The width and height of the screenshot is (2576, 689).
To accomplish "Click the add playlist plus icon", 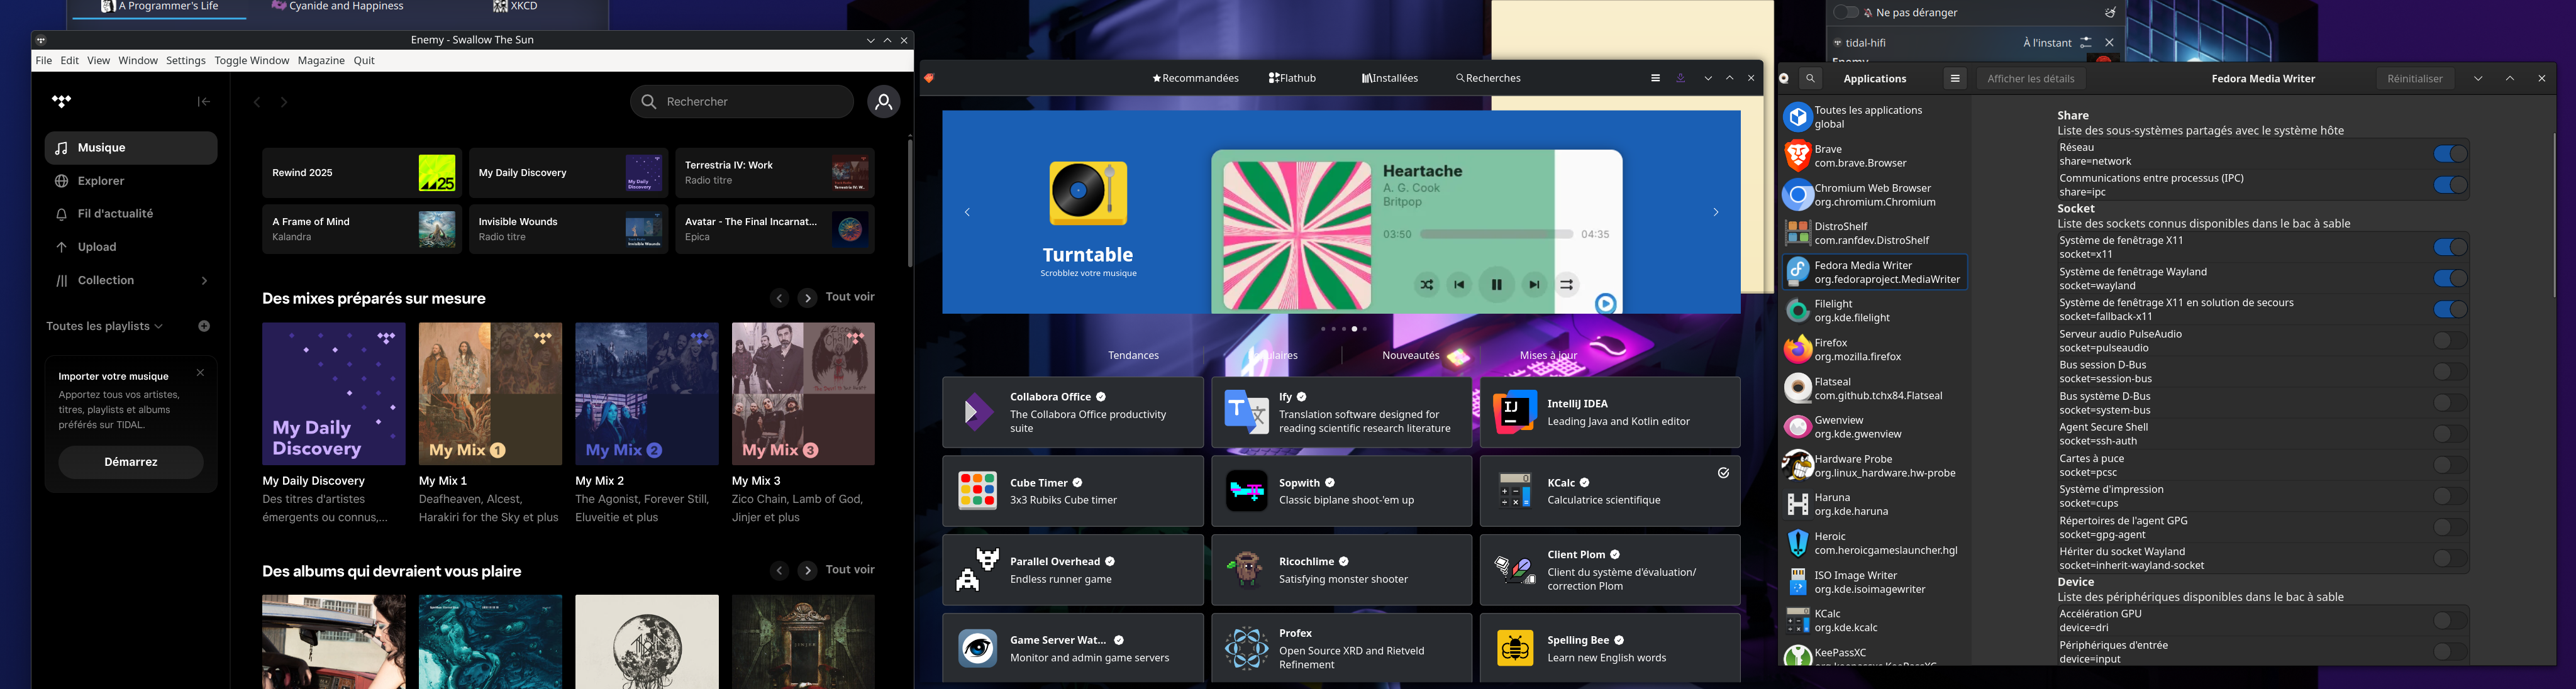I will point(204,326).
